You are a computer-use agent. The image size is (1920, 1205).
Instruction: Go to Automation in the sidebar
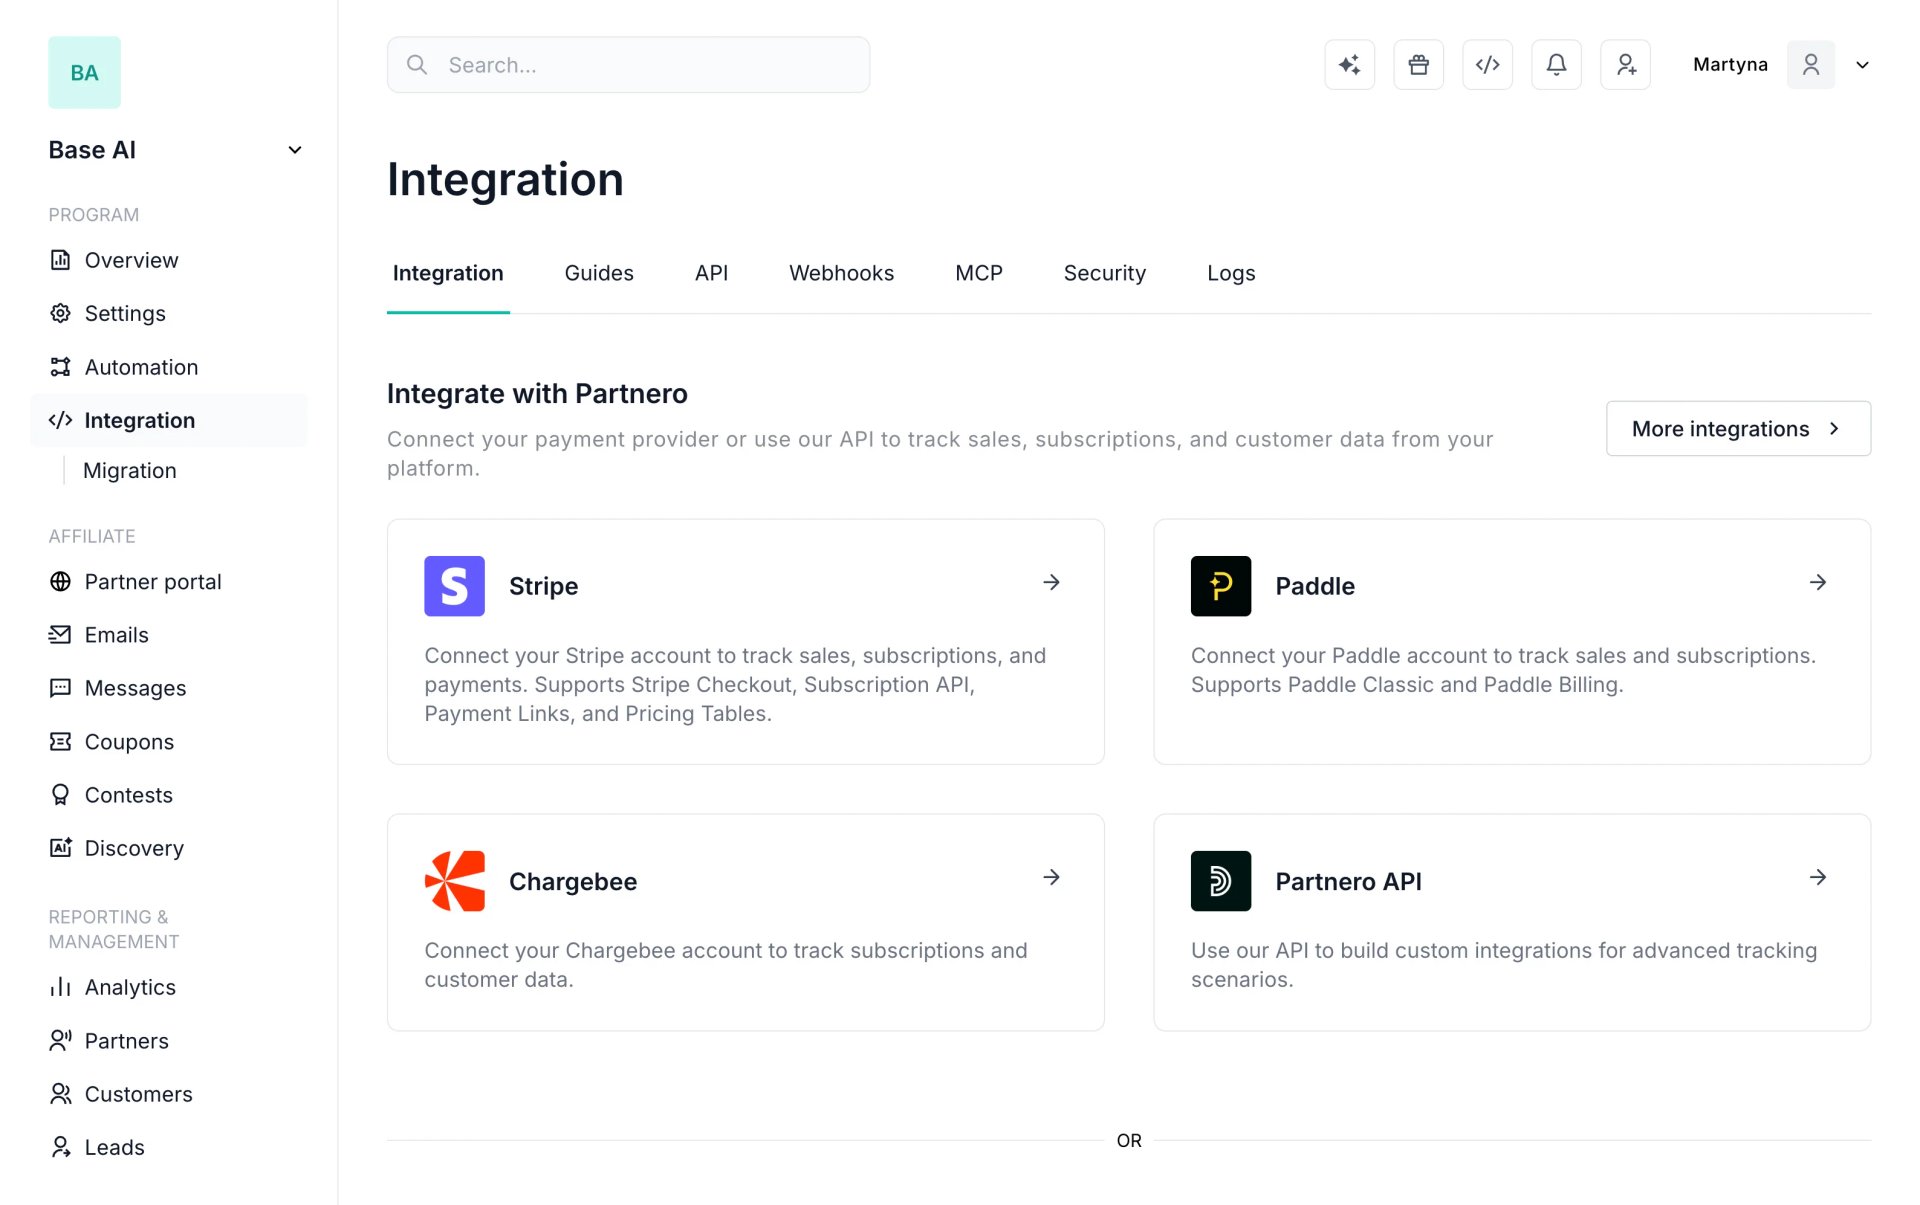pos(141,367)
